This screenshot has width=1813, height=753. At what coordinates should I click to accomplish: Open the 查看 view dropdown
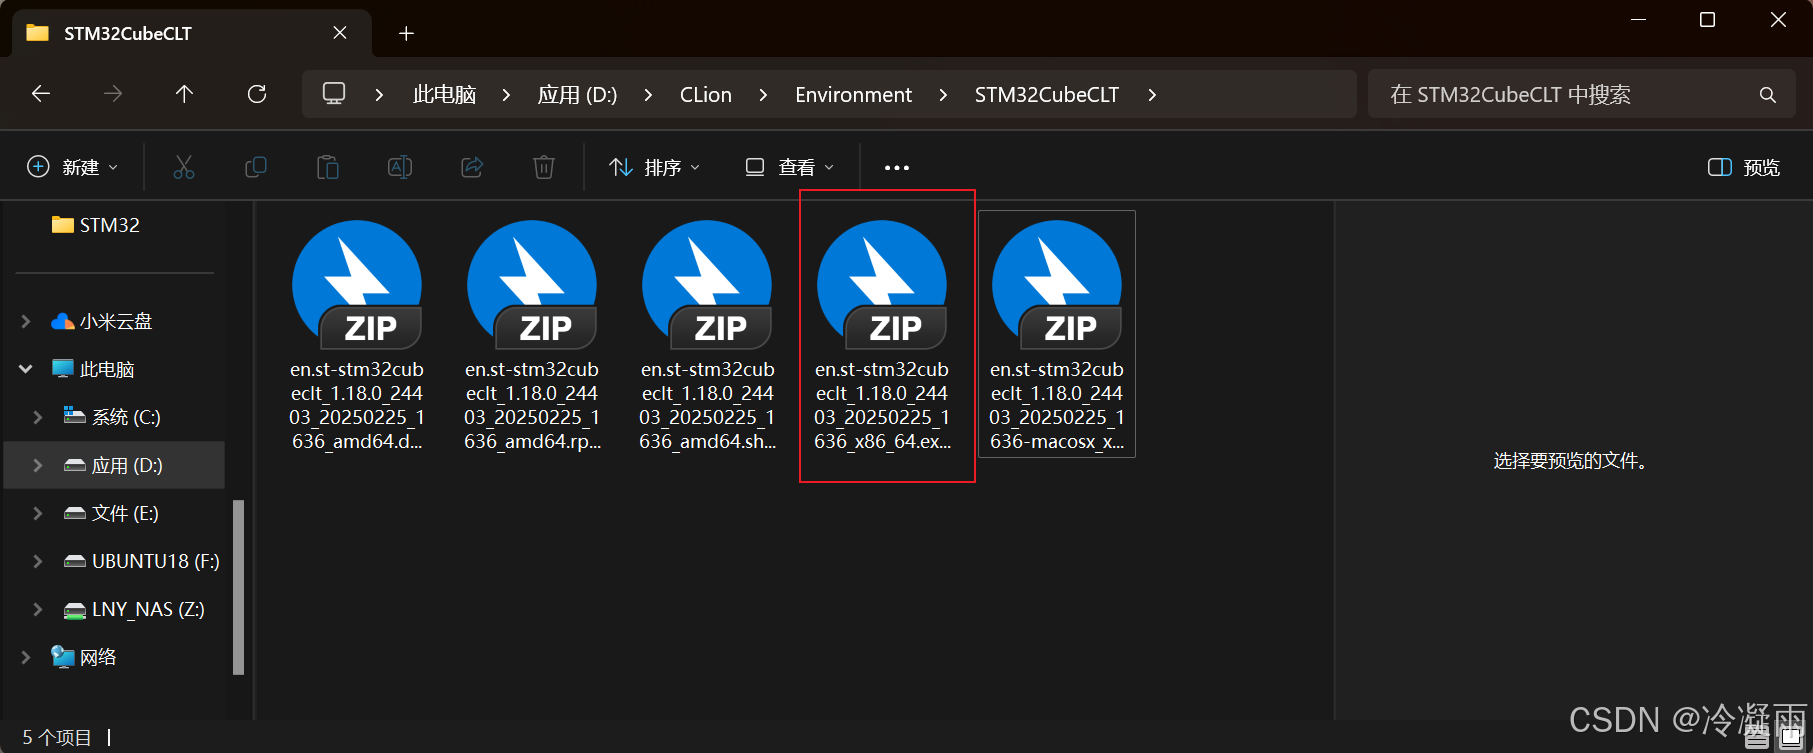tap(790, 167)
